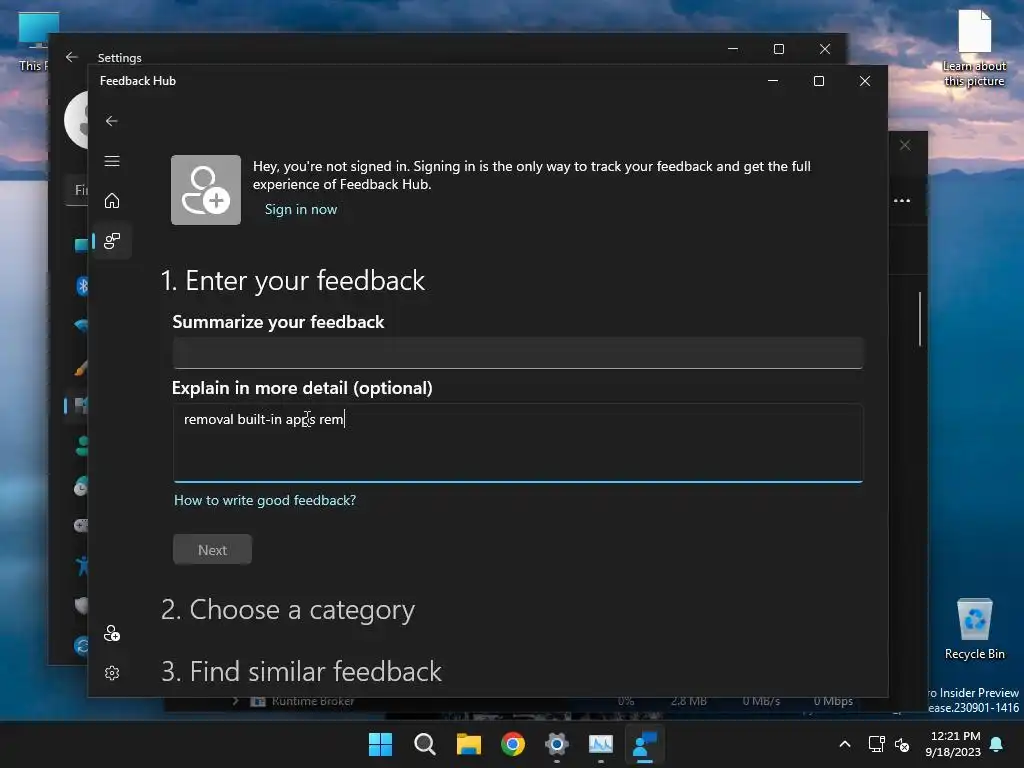The width and height of the screenshot is (1024, 768).
Task: Select Learn about this picture desktop icon
Action: 974,48
